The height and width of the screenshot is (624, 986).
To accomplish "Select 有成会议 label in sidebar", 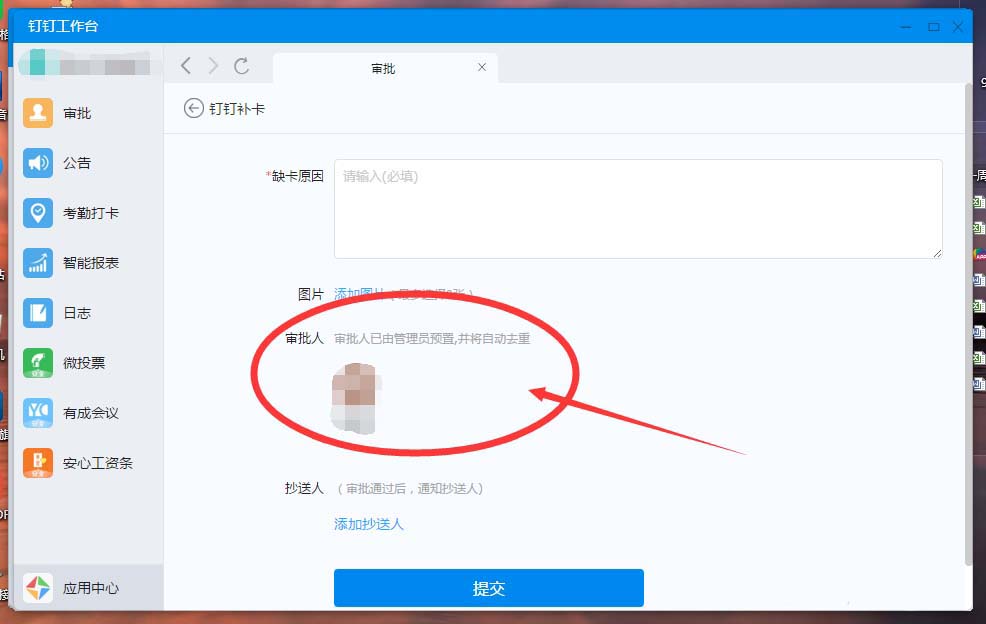I will pyautogui.click(x=91, y=413).
